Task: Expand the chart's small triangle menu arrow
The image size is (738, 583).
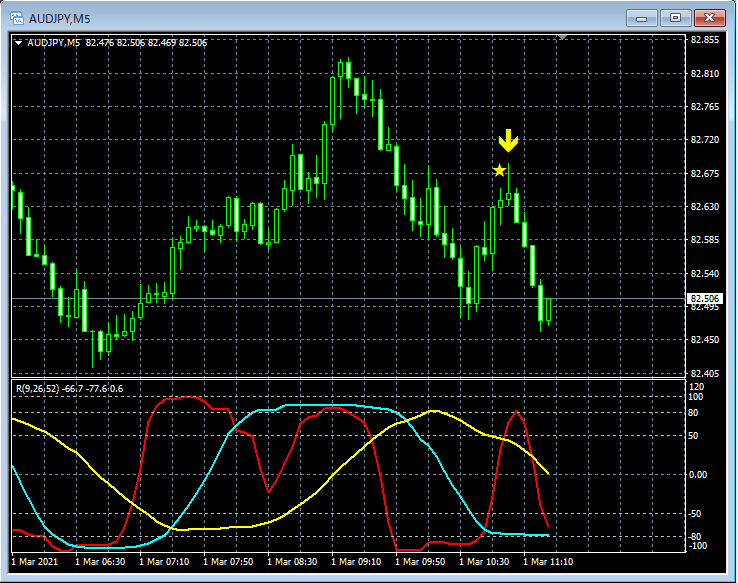Action: pyautogui.click(x=18, y=43)
